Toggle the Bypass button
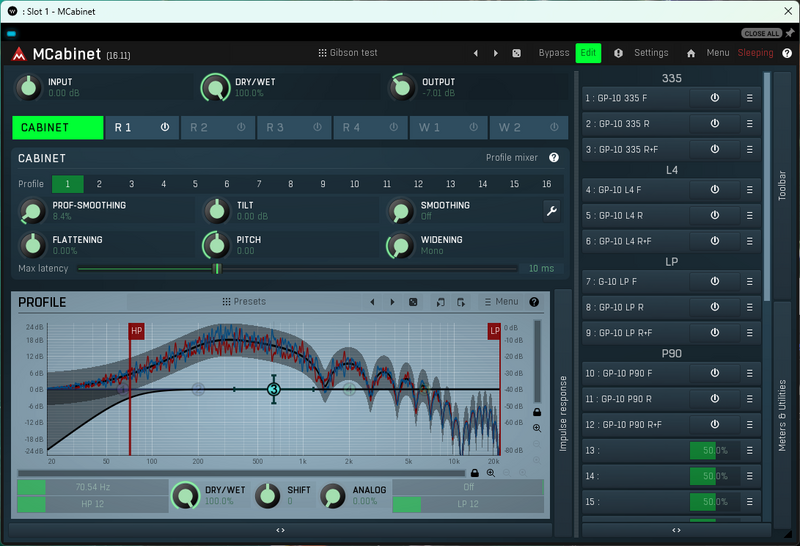 (554, 53)
